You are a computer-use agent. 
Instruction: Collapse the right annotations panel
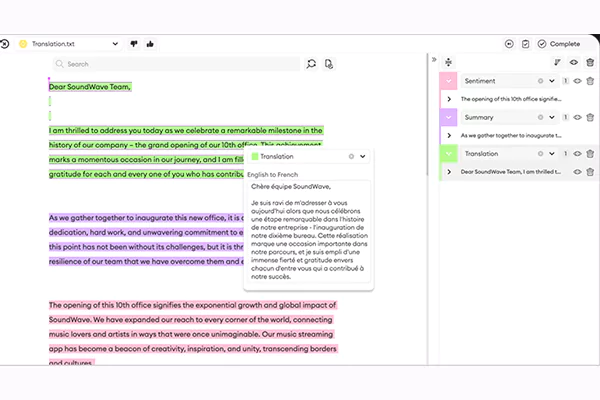click(434, 60)
